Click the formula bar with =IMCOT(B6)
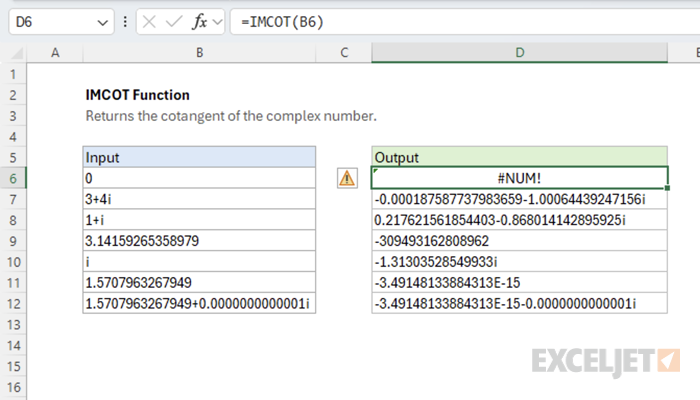 pyautogui.click(x=465, y=21)
